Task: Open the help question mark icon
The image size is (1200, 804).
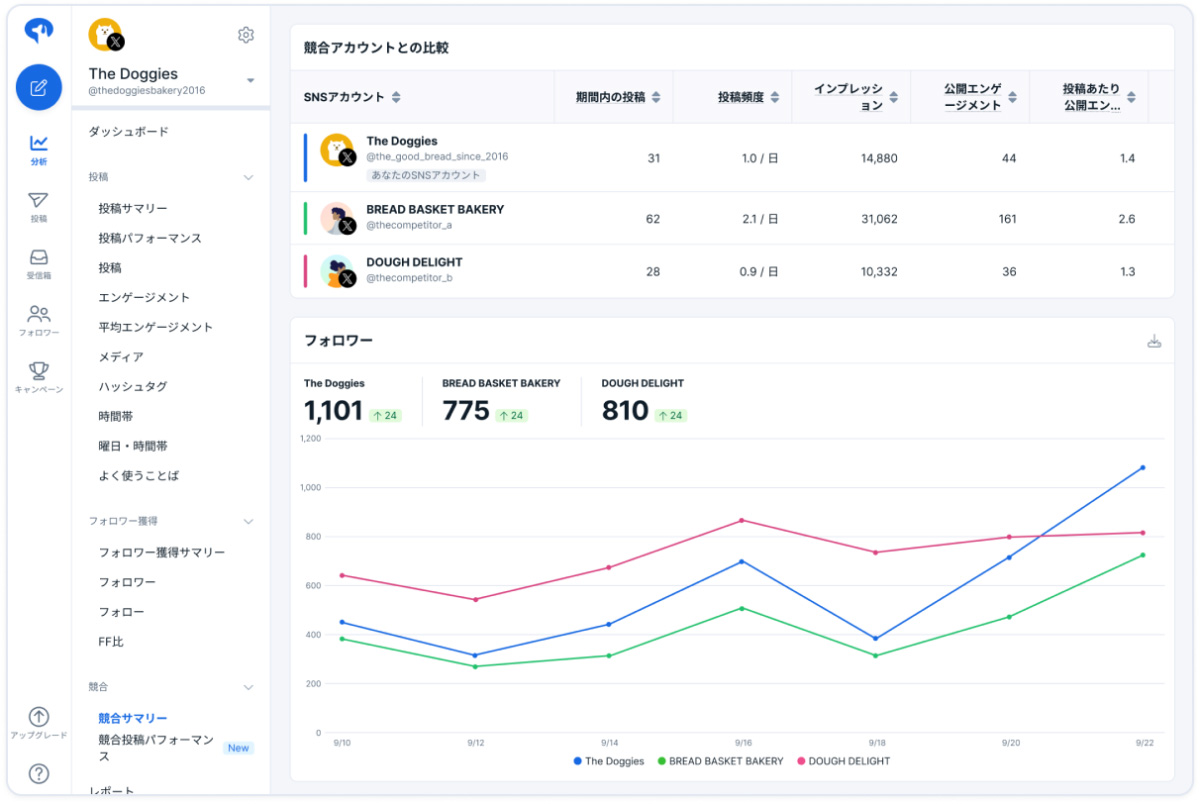Action: 39,773
